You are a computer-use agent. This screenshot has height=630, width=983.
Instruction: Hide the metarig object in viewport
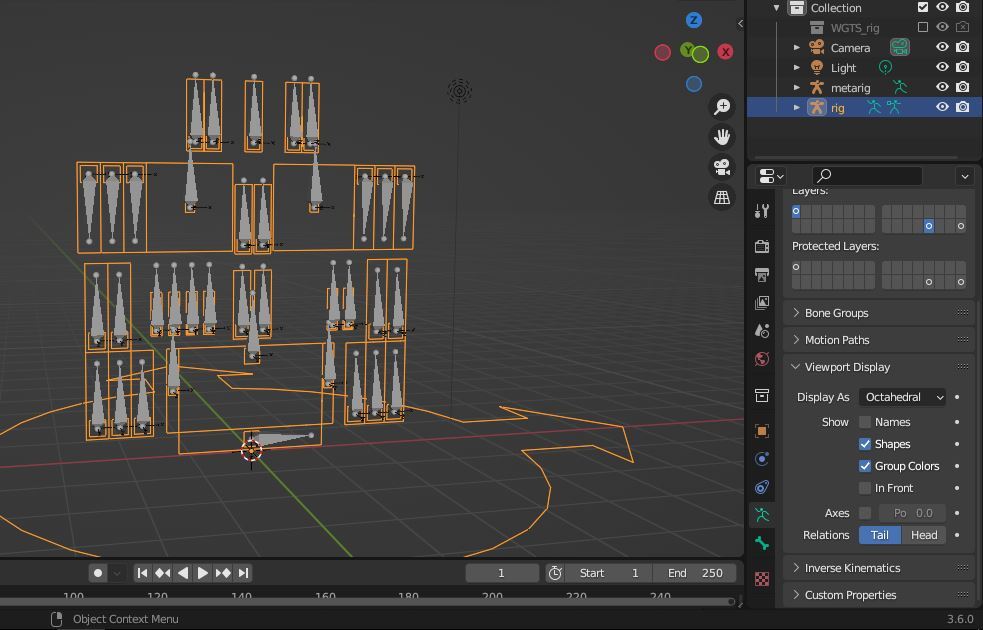coord(942,88)
